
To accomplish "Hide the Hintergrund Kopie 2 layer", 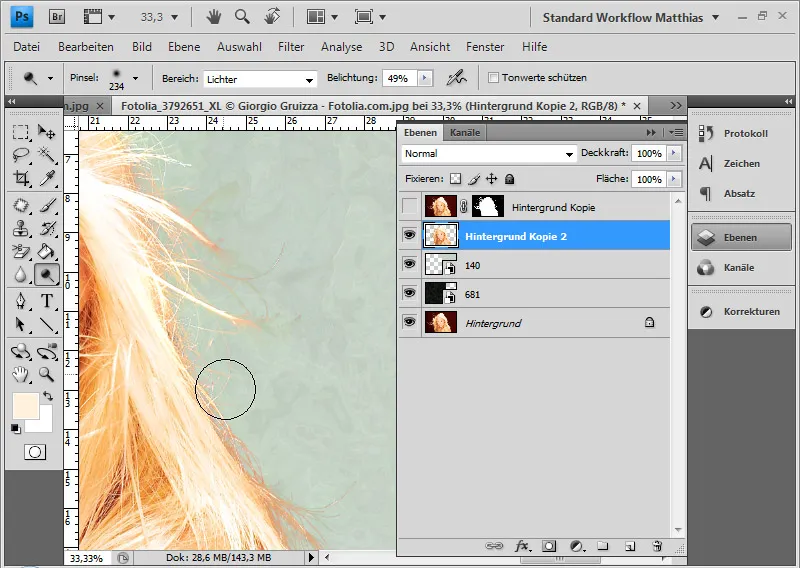I will point(410,235).
